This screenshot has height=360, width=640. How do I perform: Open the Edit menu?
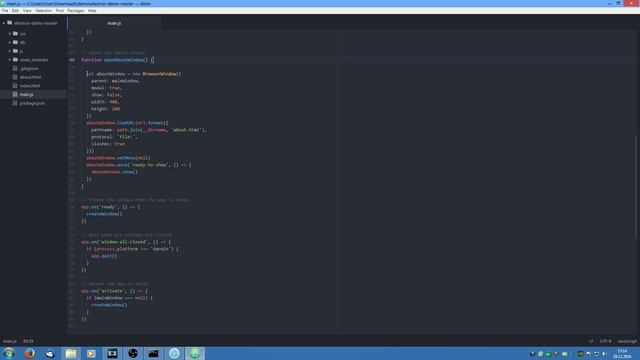(16, 11)
